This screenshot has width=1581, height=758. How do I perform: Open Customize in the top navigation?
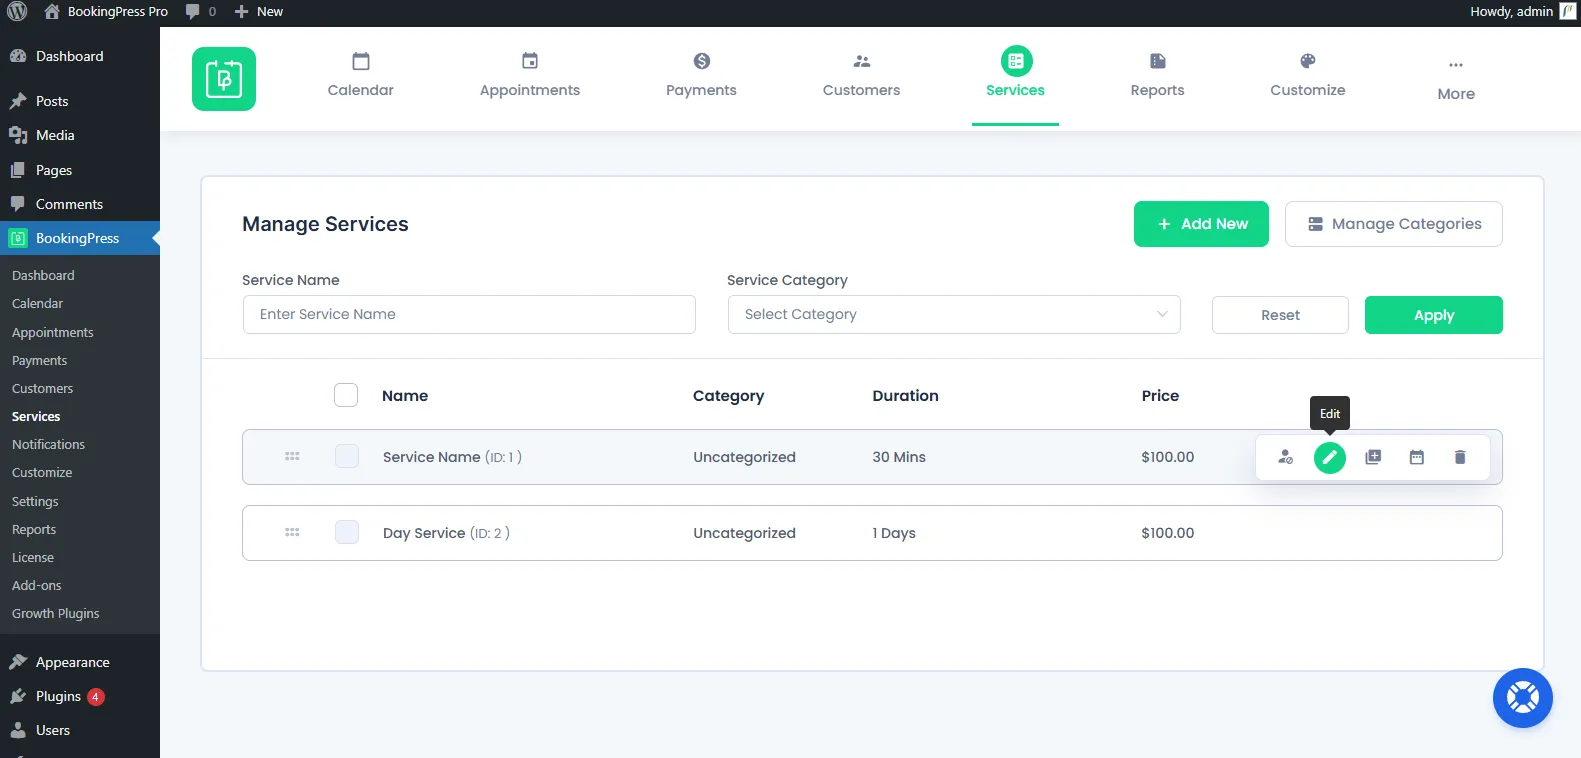click(x=1308, y=76)
